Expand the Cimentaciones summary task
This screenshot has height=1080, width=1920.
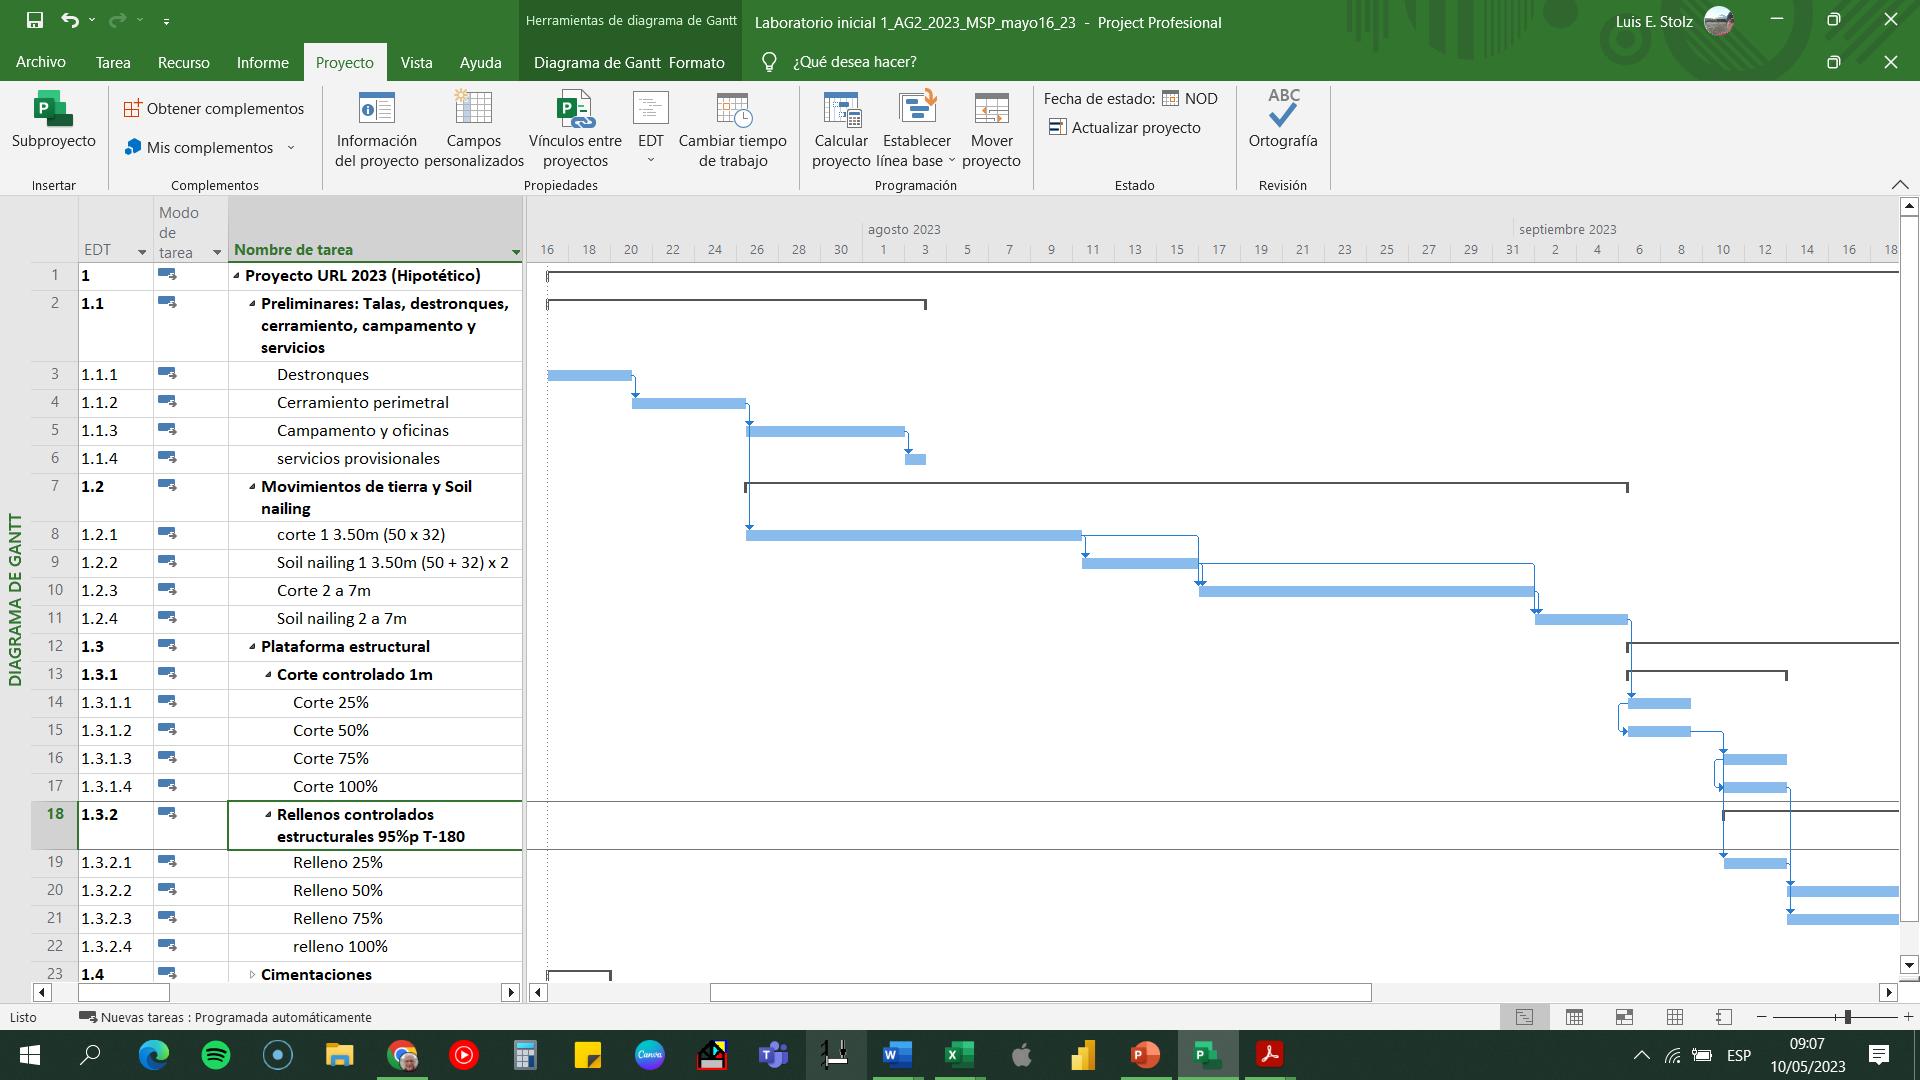[252, 974]
